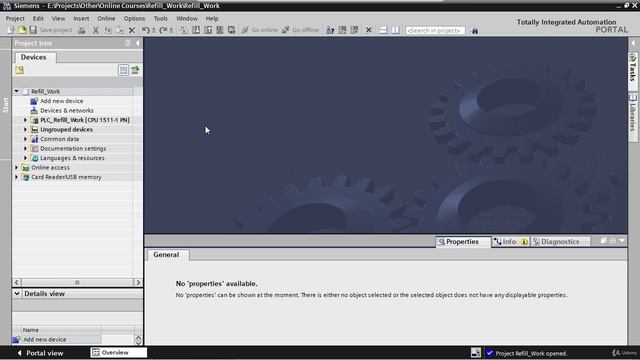The image size is (640, 360).
Task: Open the Insert menu
Action: 81,18
